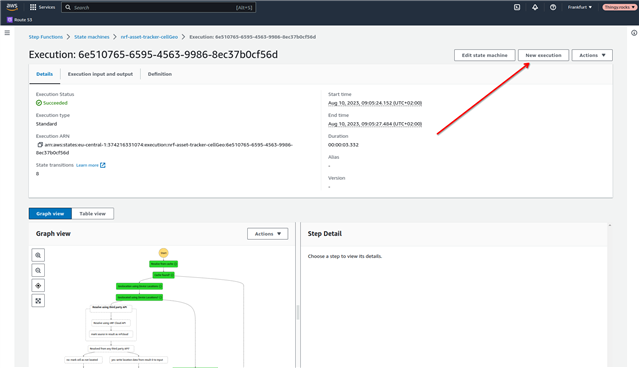Image resolution: width=639 pixels, height=368 pixels.
Task: Click the end time Aug 10, 2023 09:05:27.484
Action: point(375,124)
